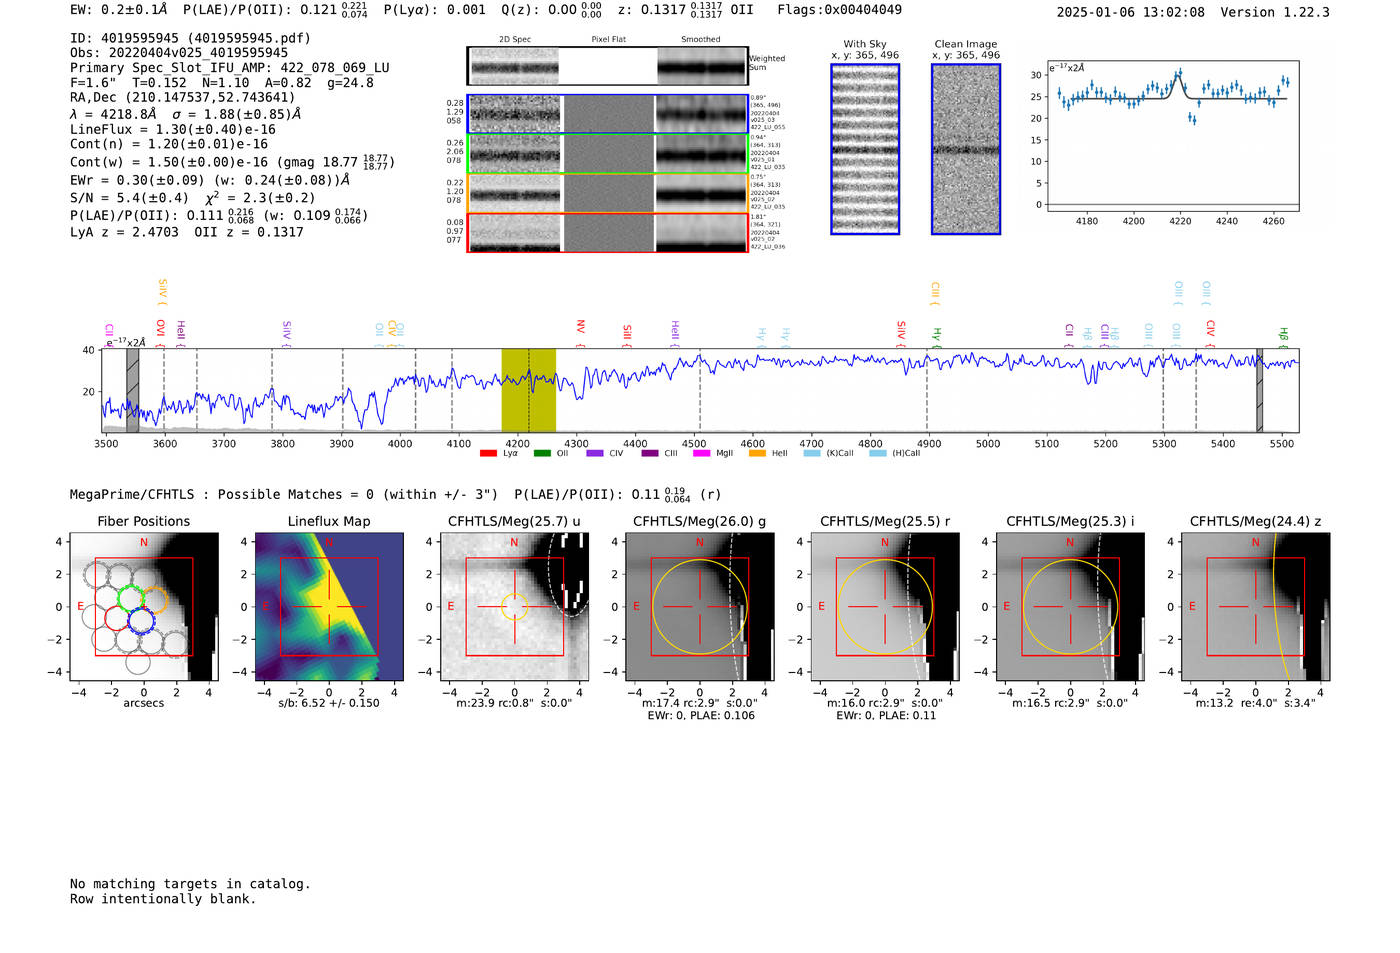This screenshot has height=953, width=1400.
Task: Click the emission line fit plot
Action: [x=1172, y=138]
